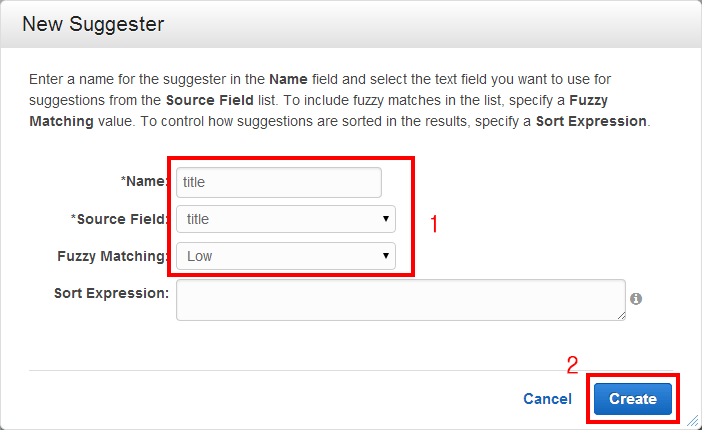
Task: Click bold "Sort Expression" in the instructions paragraph
Action: point(592,122)
